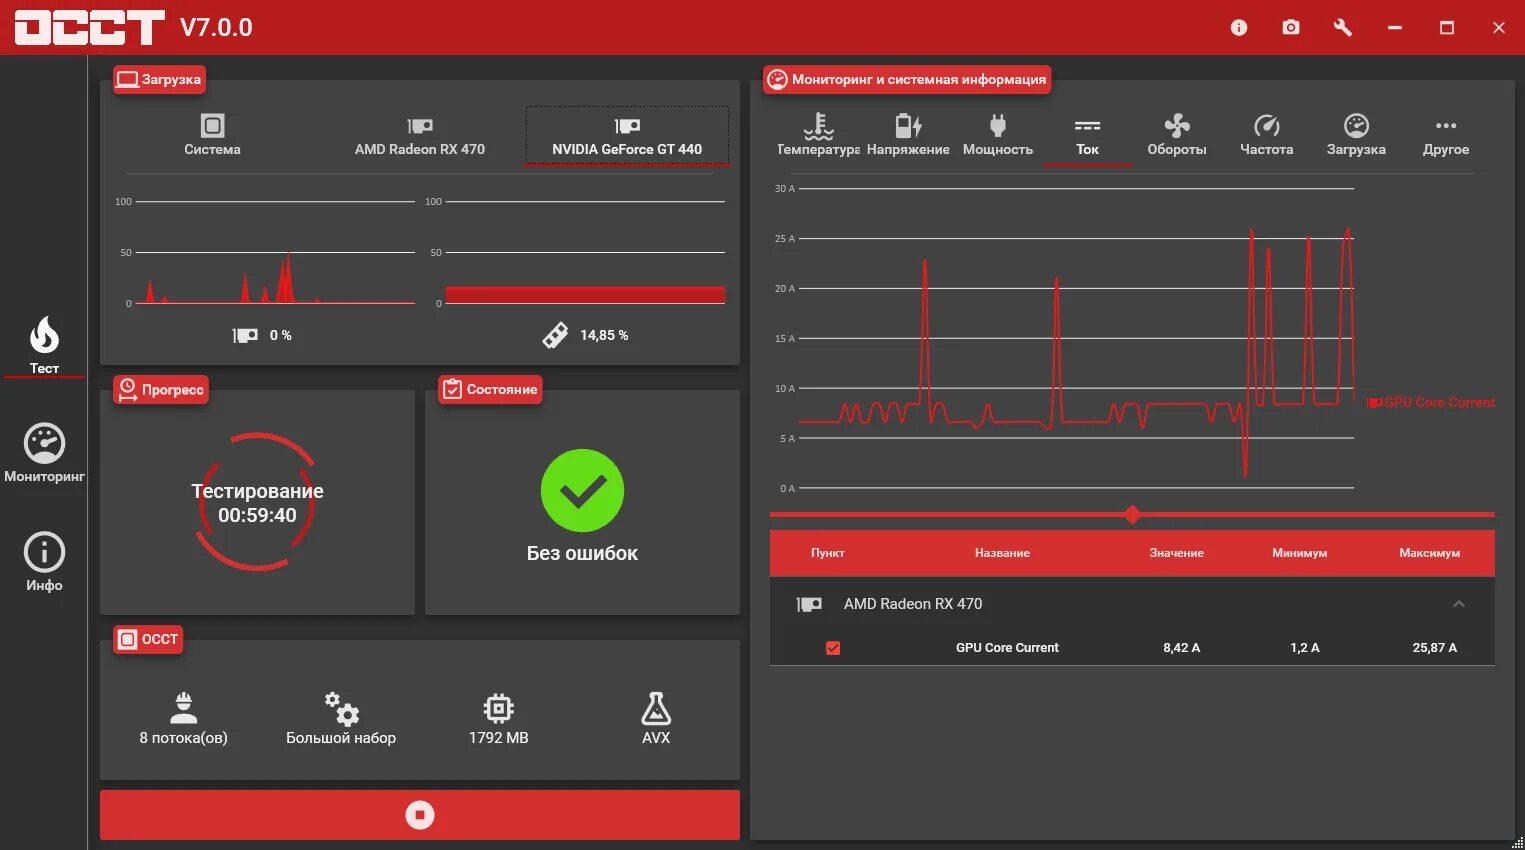Select the Система load tab
This screenshot has width=1525, height=850.
pos(212,135)
